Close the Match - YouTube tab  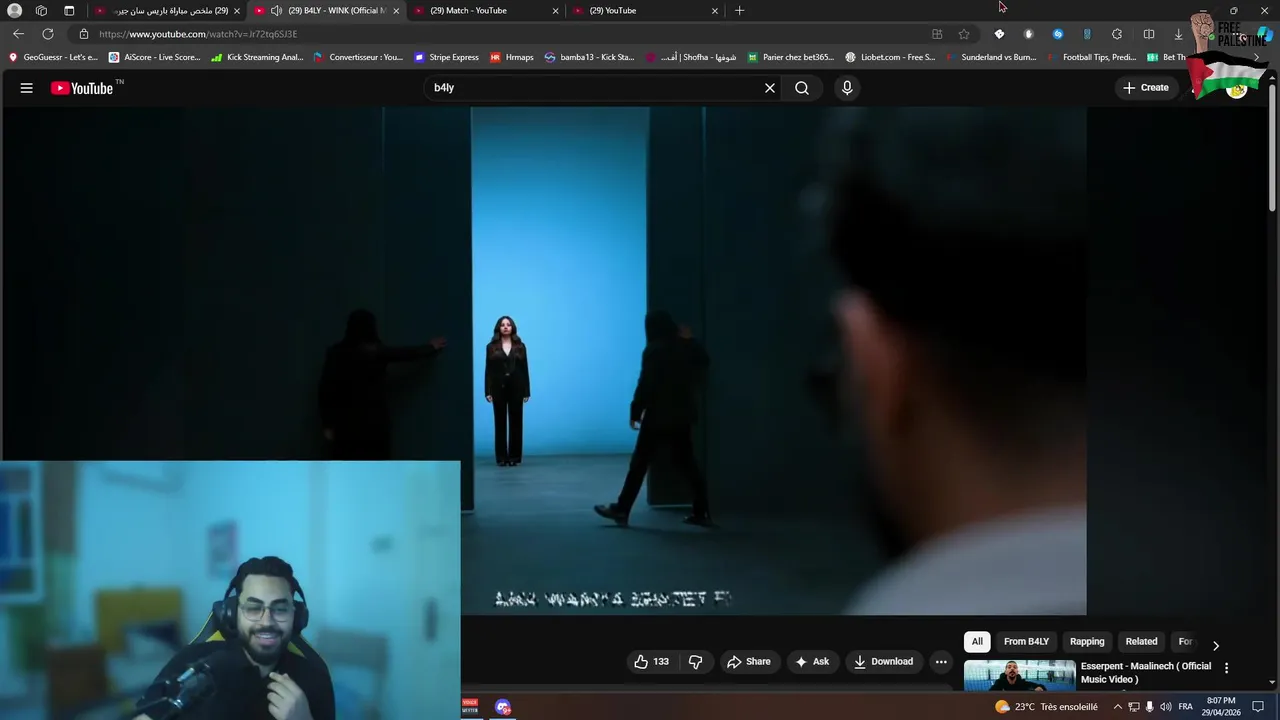[555, 11]
